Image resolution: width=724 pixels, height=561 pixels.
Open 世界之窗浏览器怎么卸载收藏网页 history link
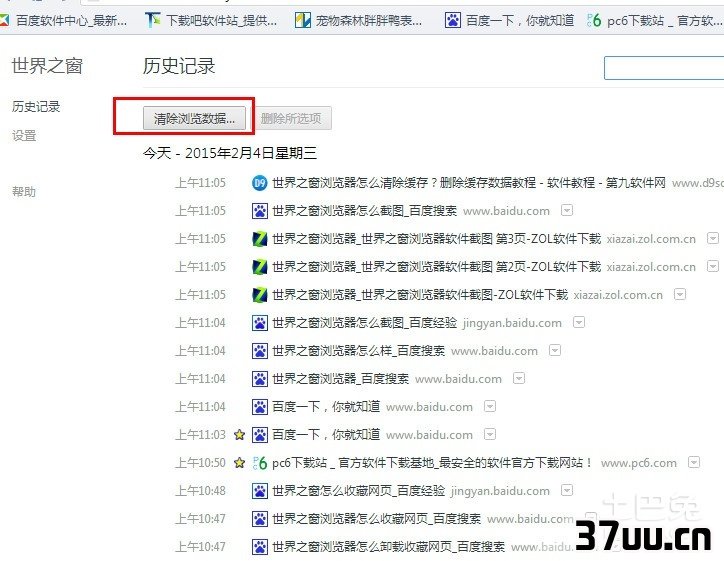point(388,547)
